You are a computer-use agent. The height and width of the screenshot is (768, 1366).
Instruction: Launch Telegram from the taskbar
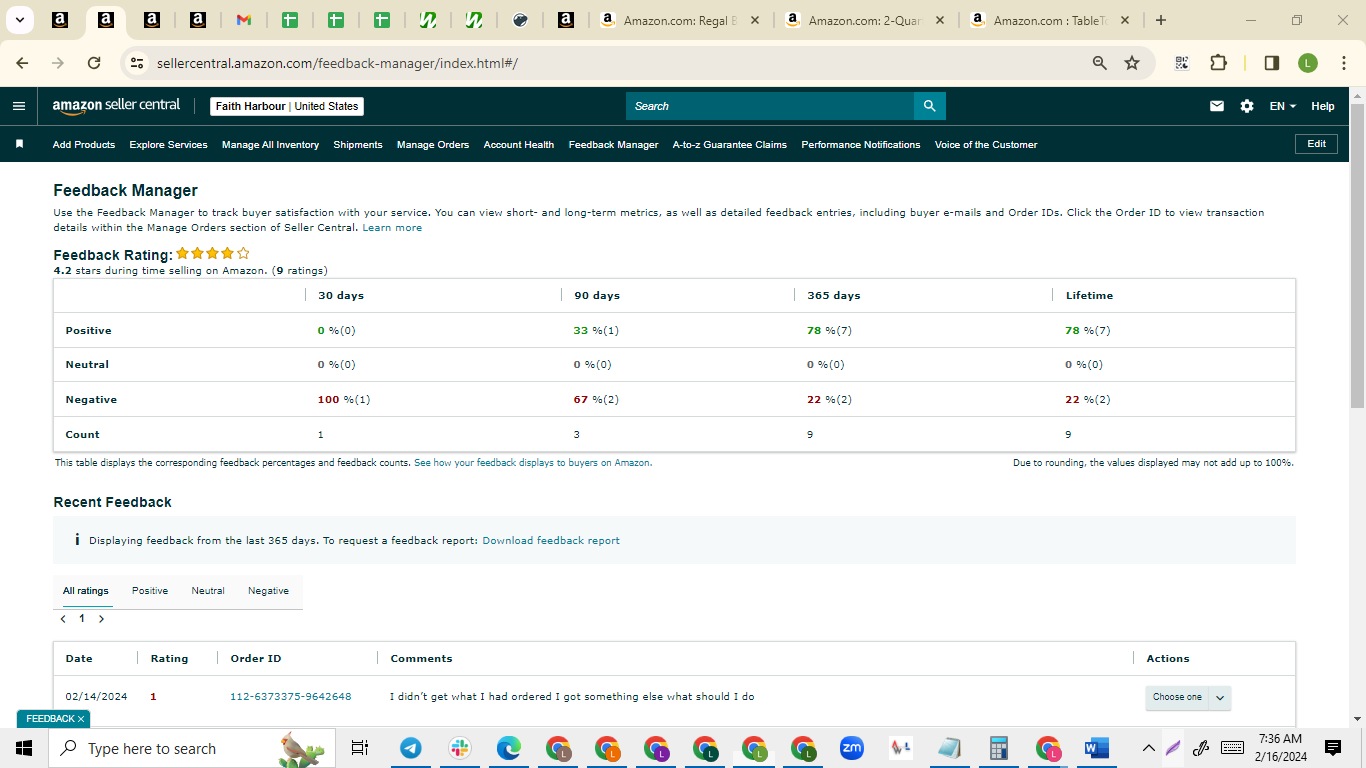click(410, 748)
